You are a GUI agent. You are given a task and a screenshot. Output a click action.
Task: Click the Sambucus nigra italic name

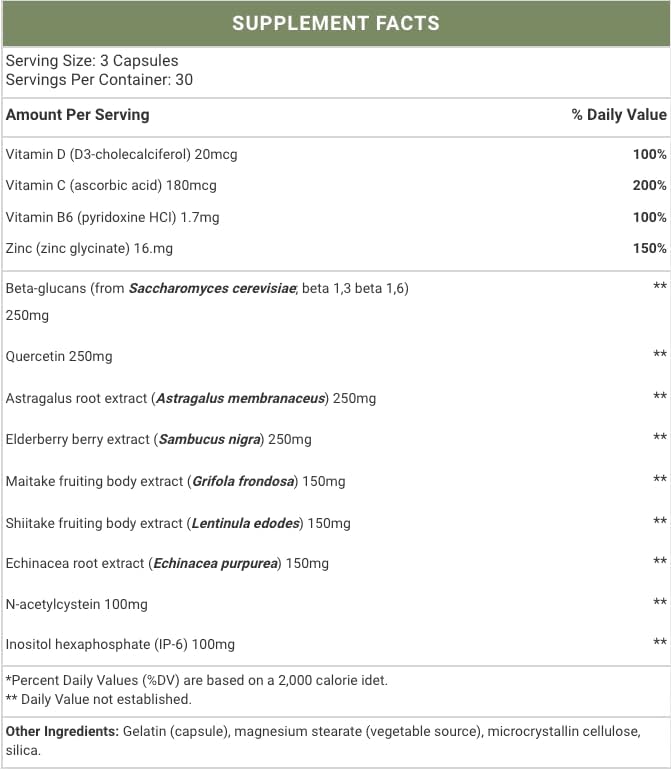click(x=210, y=440)
